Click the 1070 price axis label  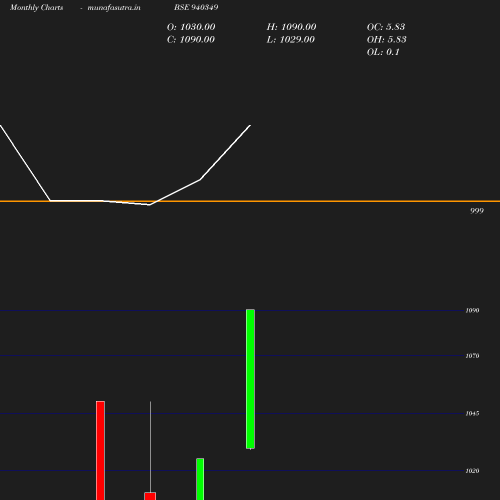(472, 356)
